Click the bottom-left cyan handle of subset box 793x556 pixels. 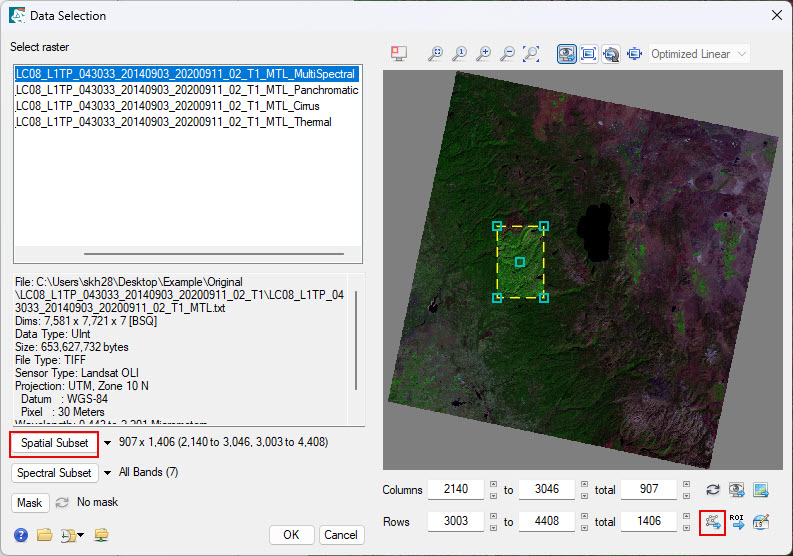coord(497,297)
